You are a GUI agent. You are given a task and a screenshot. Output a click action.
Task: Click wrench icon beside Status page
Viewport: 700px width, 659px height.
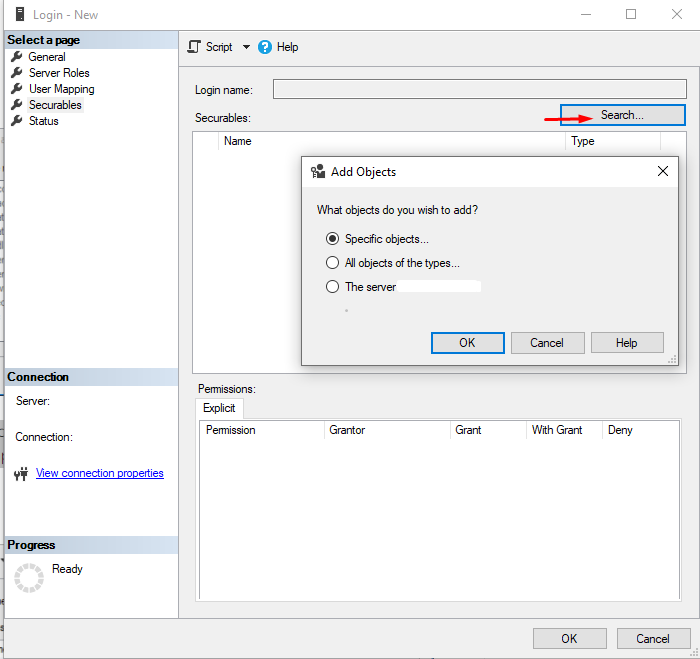(17, 121)
